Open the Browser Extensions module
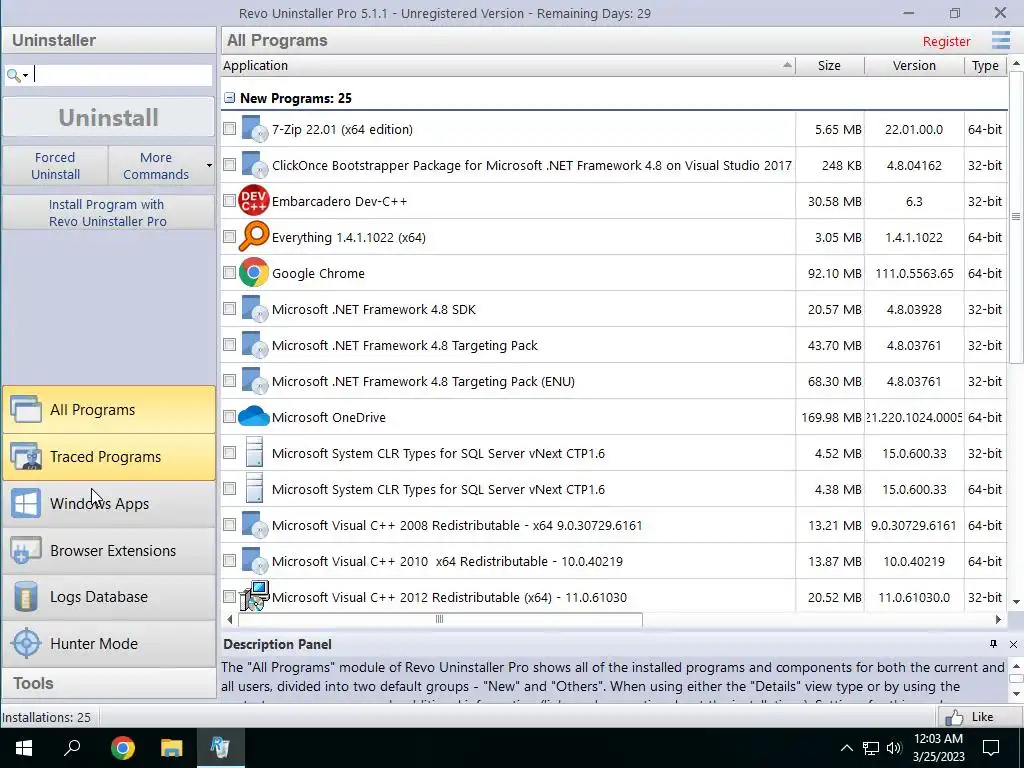This screenshot has height=768, width=1024. 109,551
